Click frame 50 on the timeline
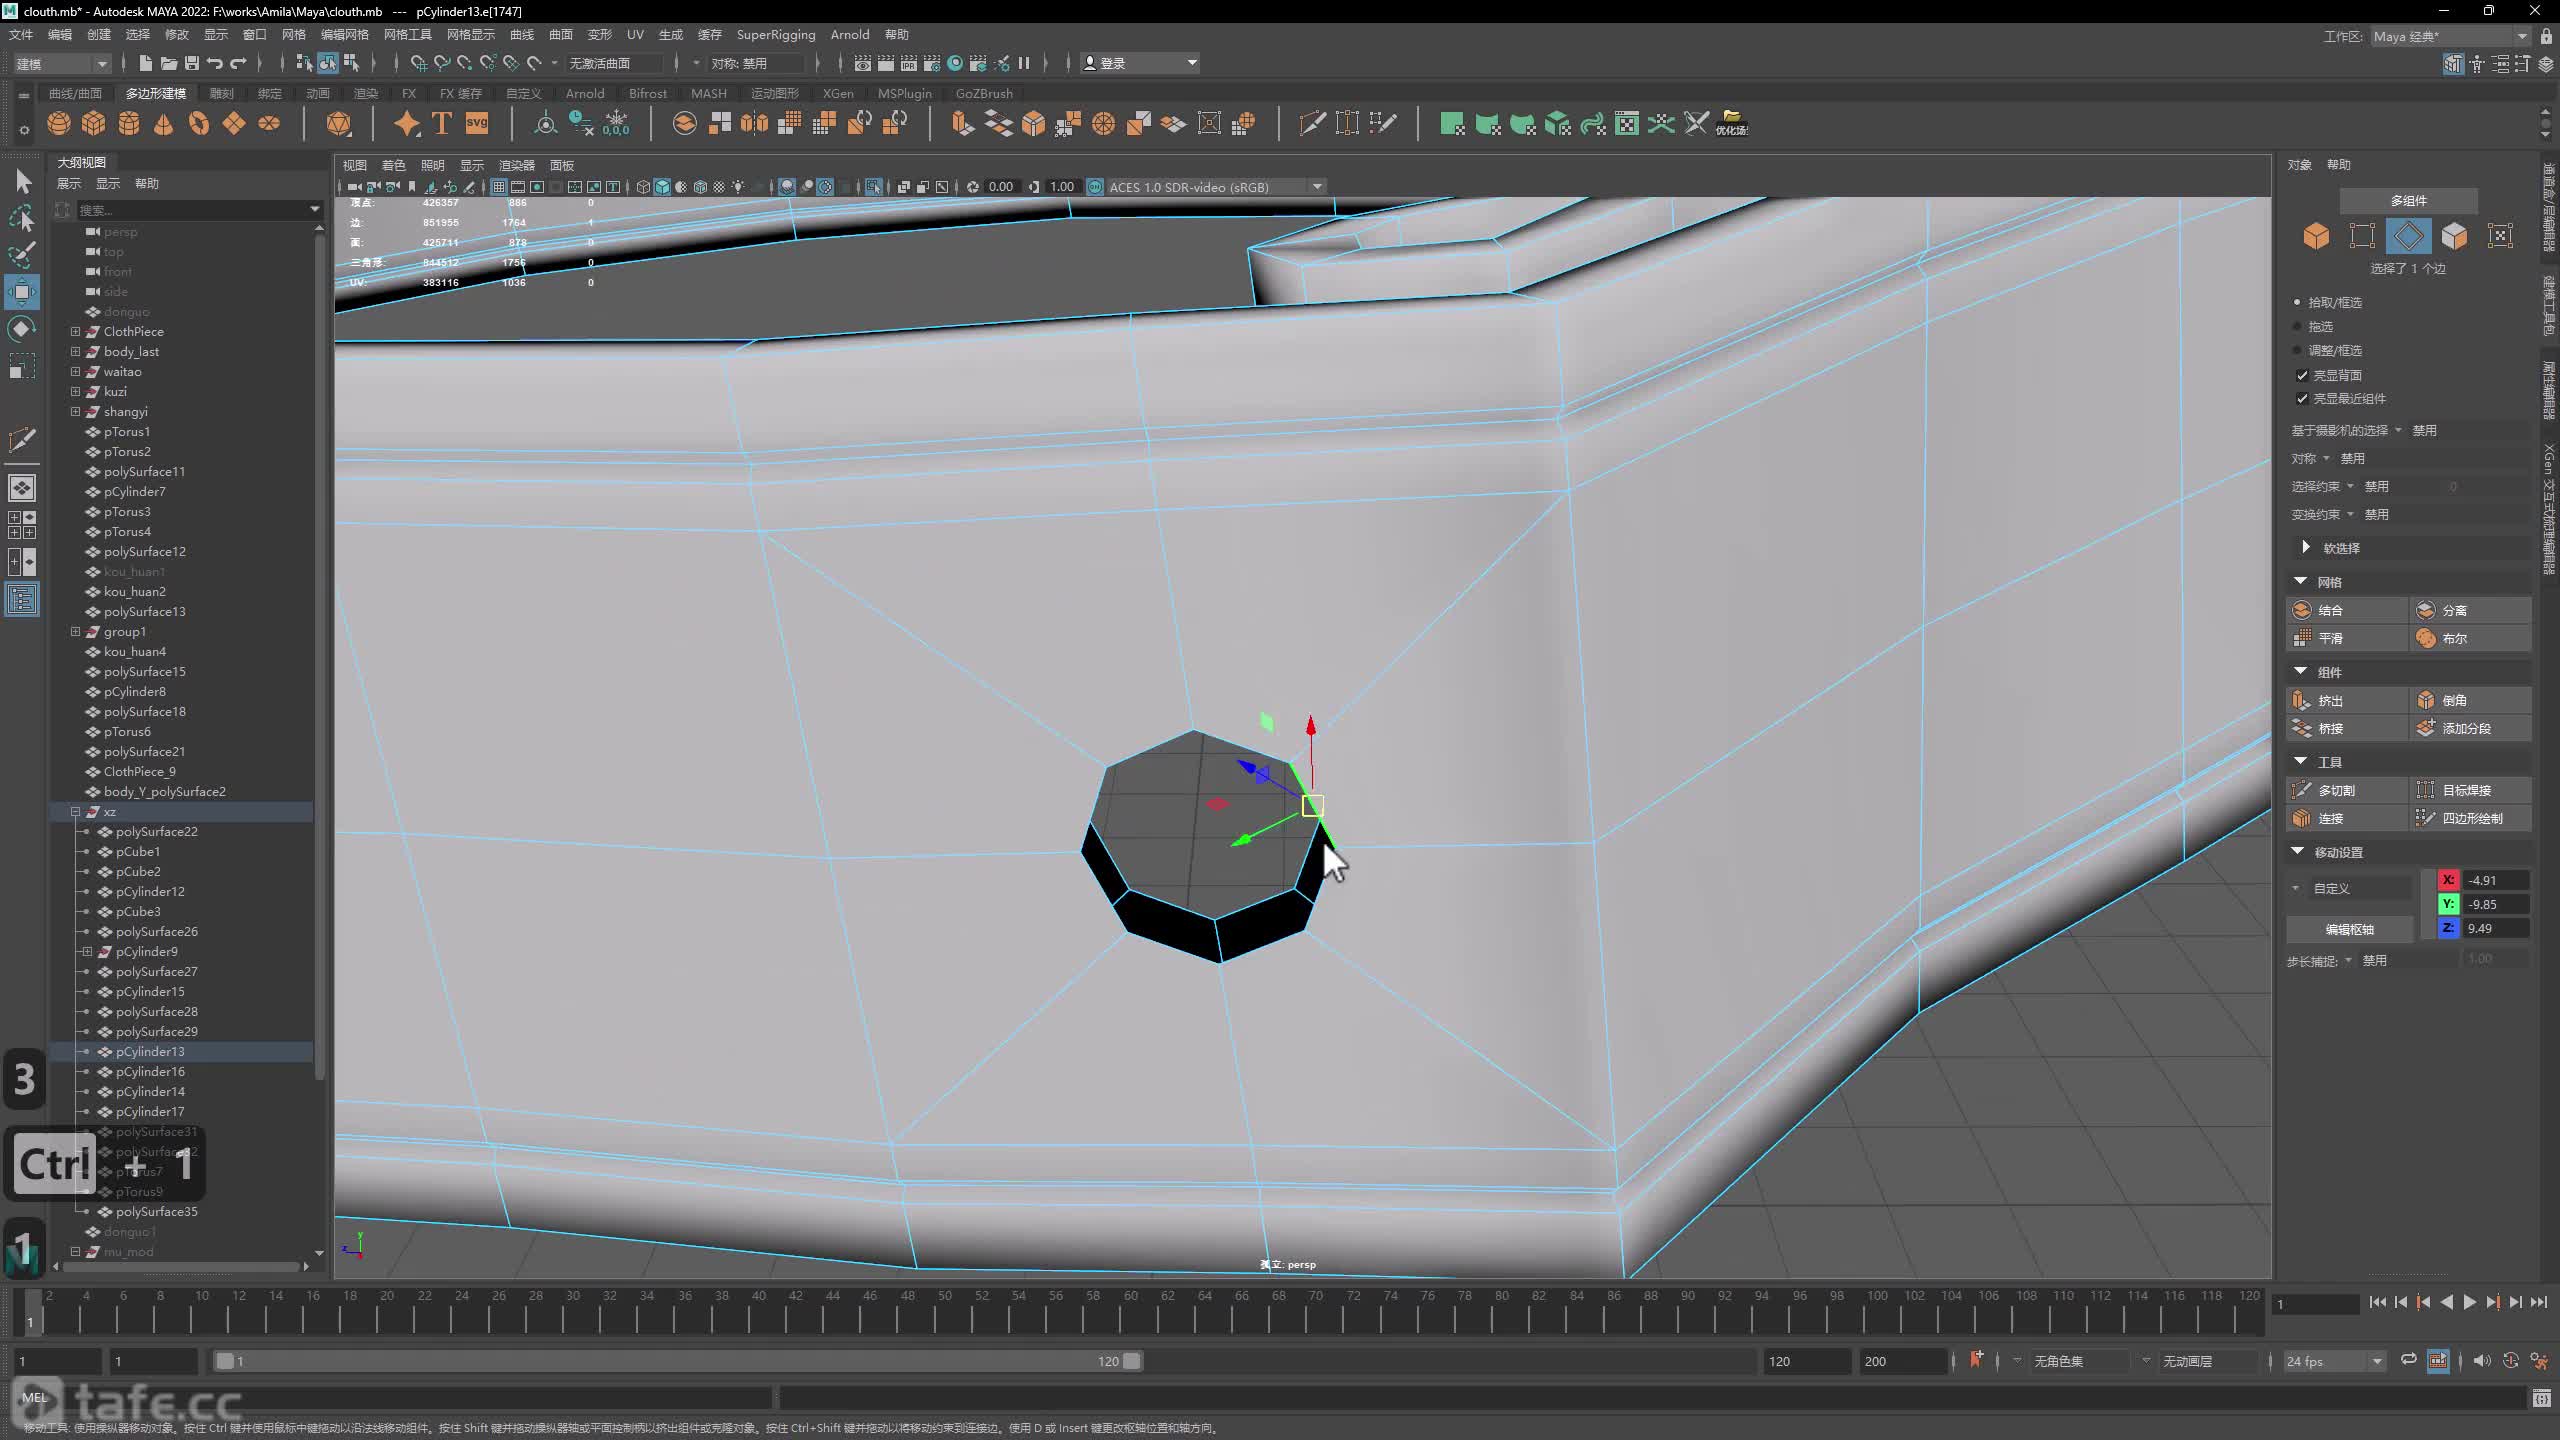This screenshot has height=1440, width=2560. (944, 1312)
